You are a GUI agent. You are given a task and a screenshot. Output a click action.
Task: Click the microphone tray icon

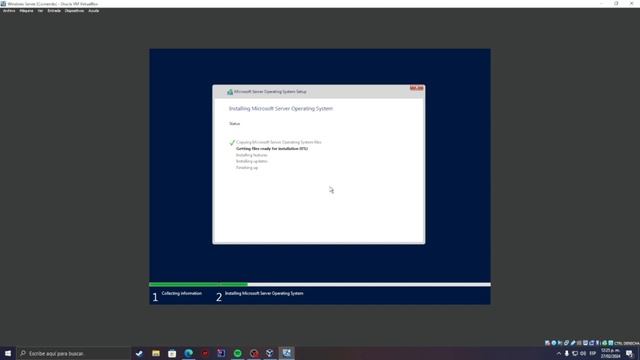pyautogui.click(x=567, y=353)
